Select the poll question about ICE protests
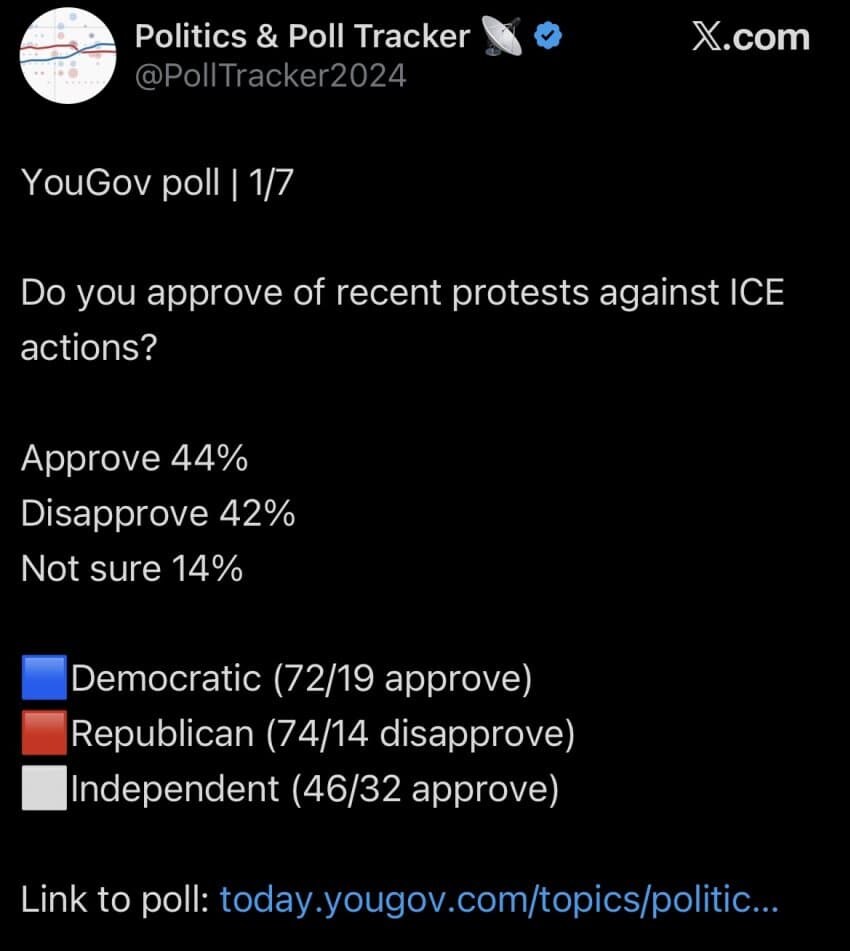The image size is (850, 951). pos(400,320)
